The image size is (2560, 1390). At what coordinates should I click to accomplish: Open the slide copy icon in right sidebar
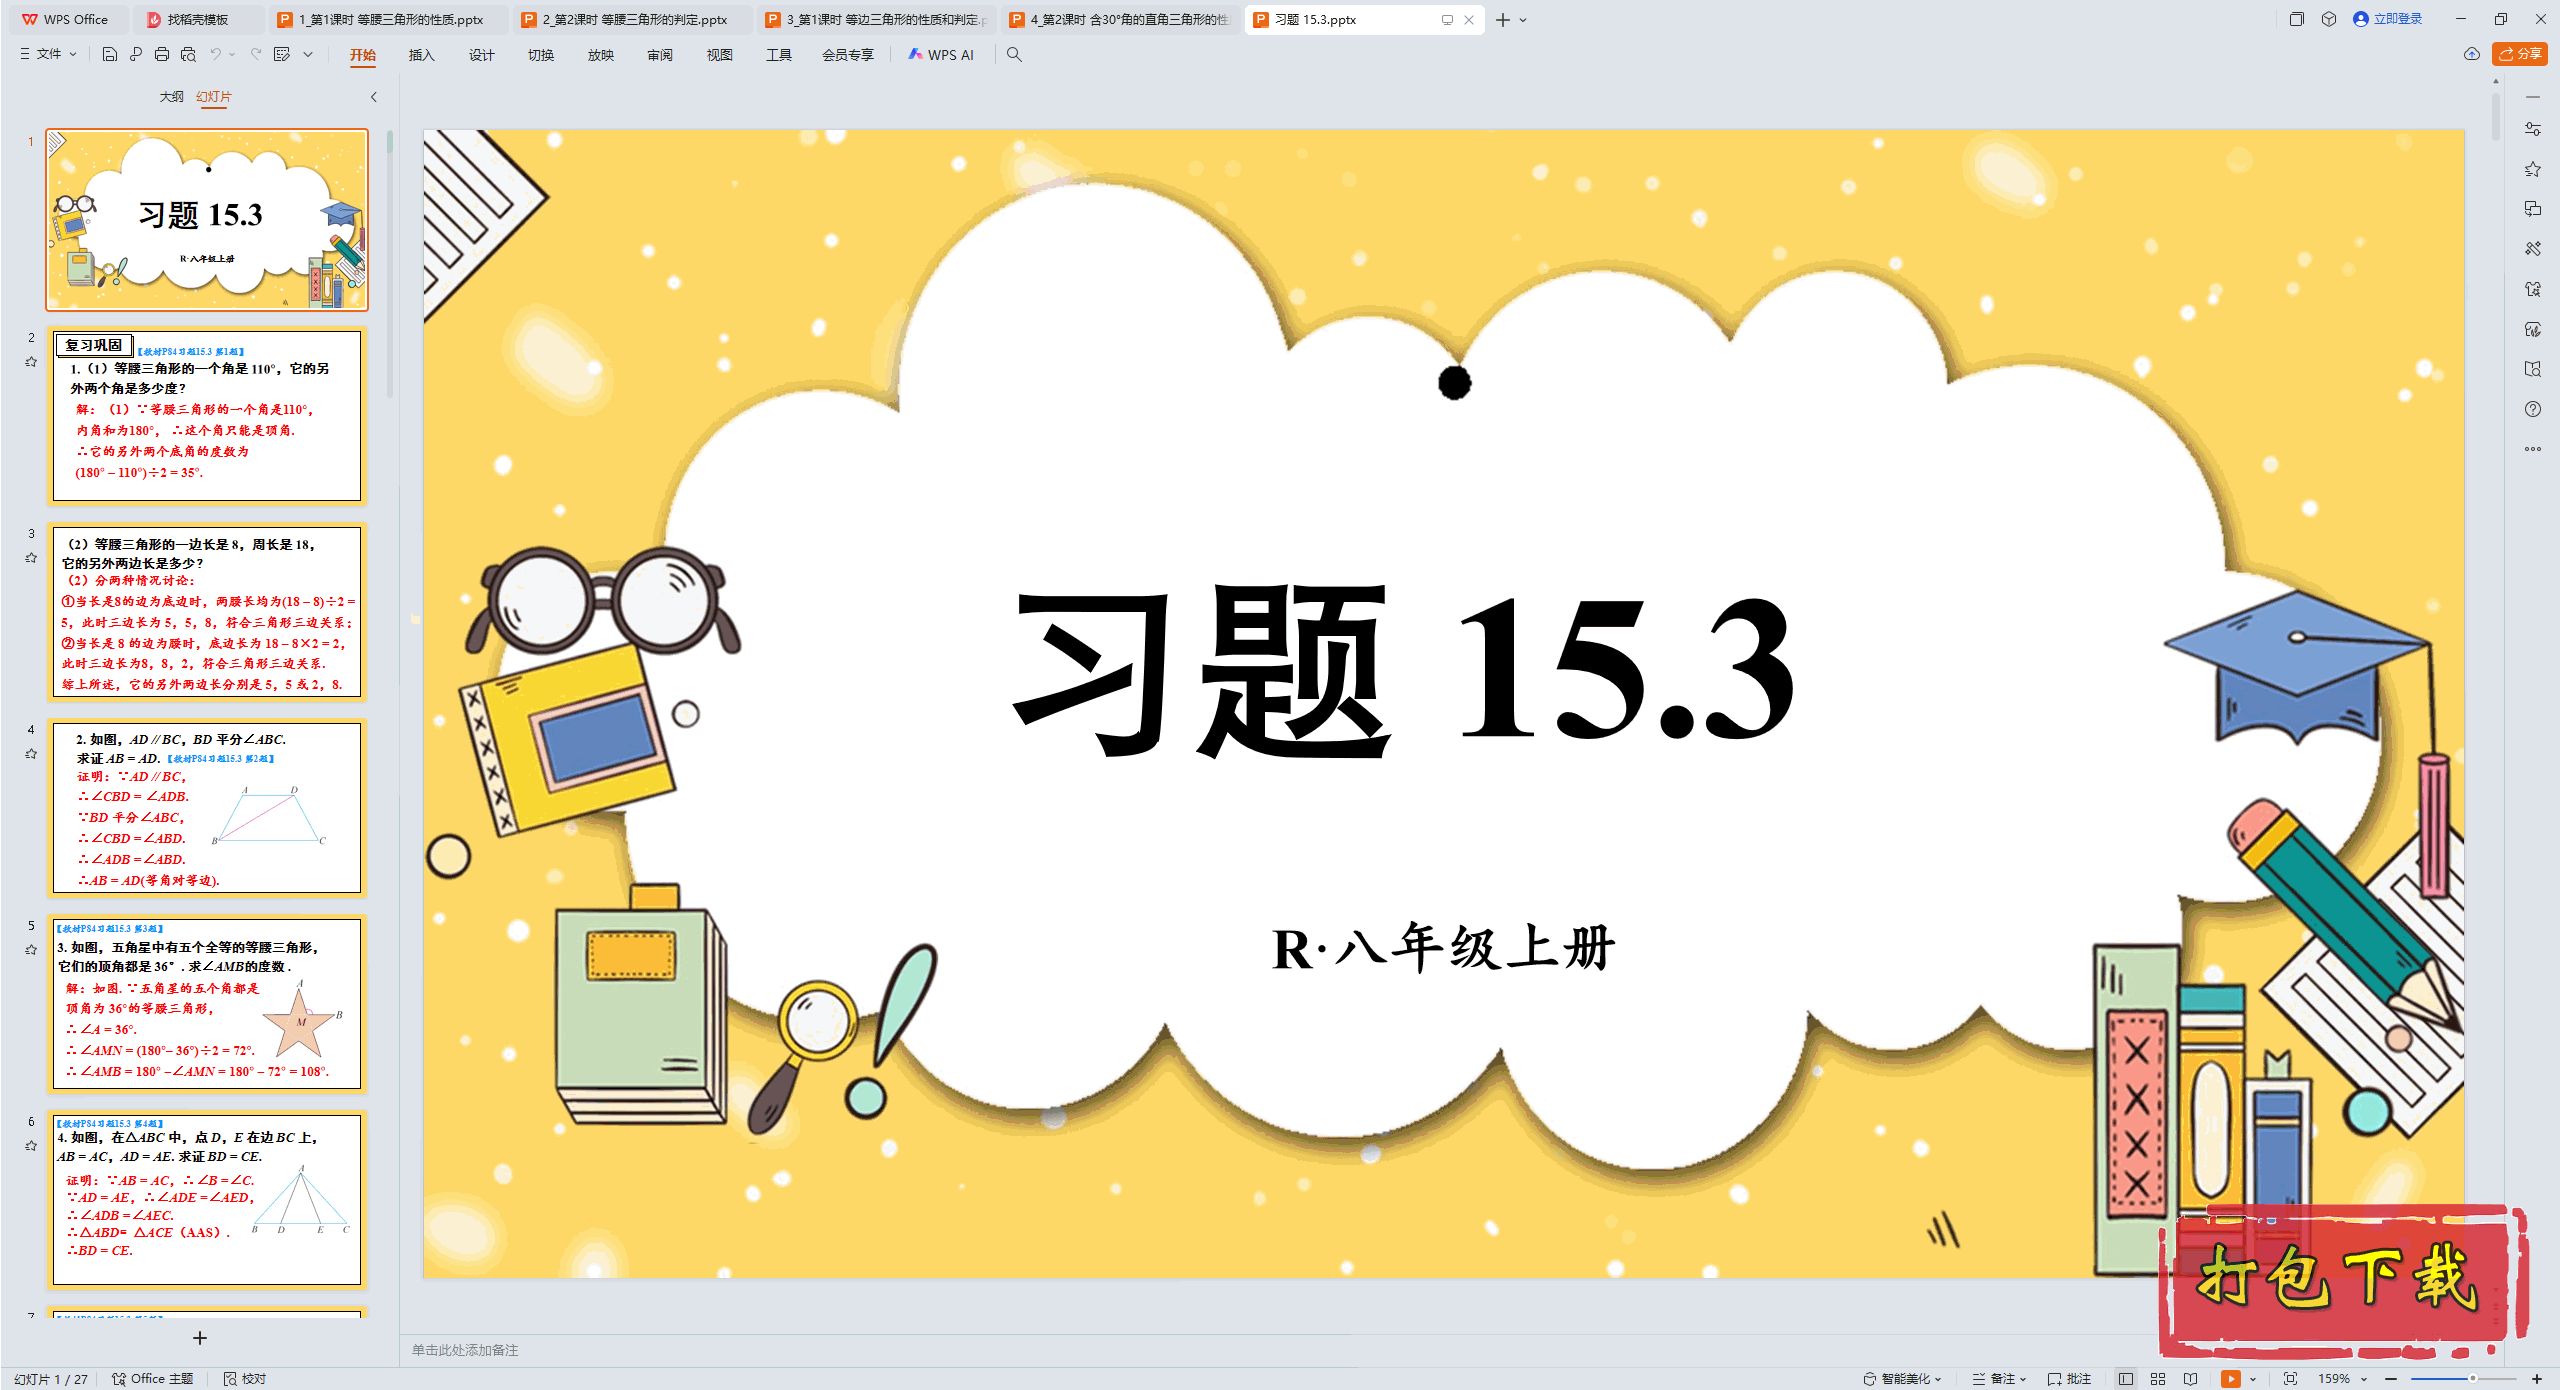coord(2533,209)
